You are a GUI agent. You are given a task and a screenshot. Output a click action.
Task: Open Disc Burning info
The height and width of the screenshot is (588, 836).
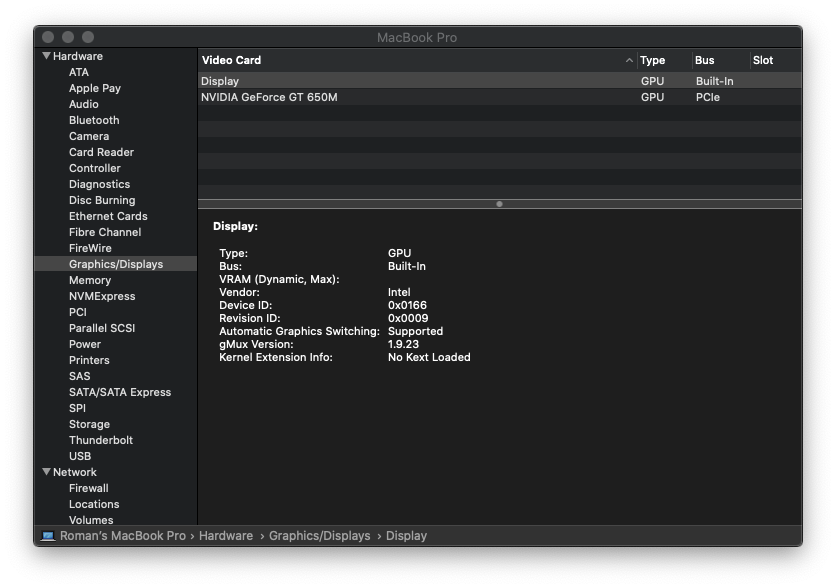coord(102,200)
